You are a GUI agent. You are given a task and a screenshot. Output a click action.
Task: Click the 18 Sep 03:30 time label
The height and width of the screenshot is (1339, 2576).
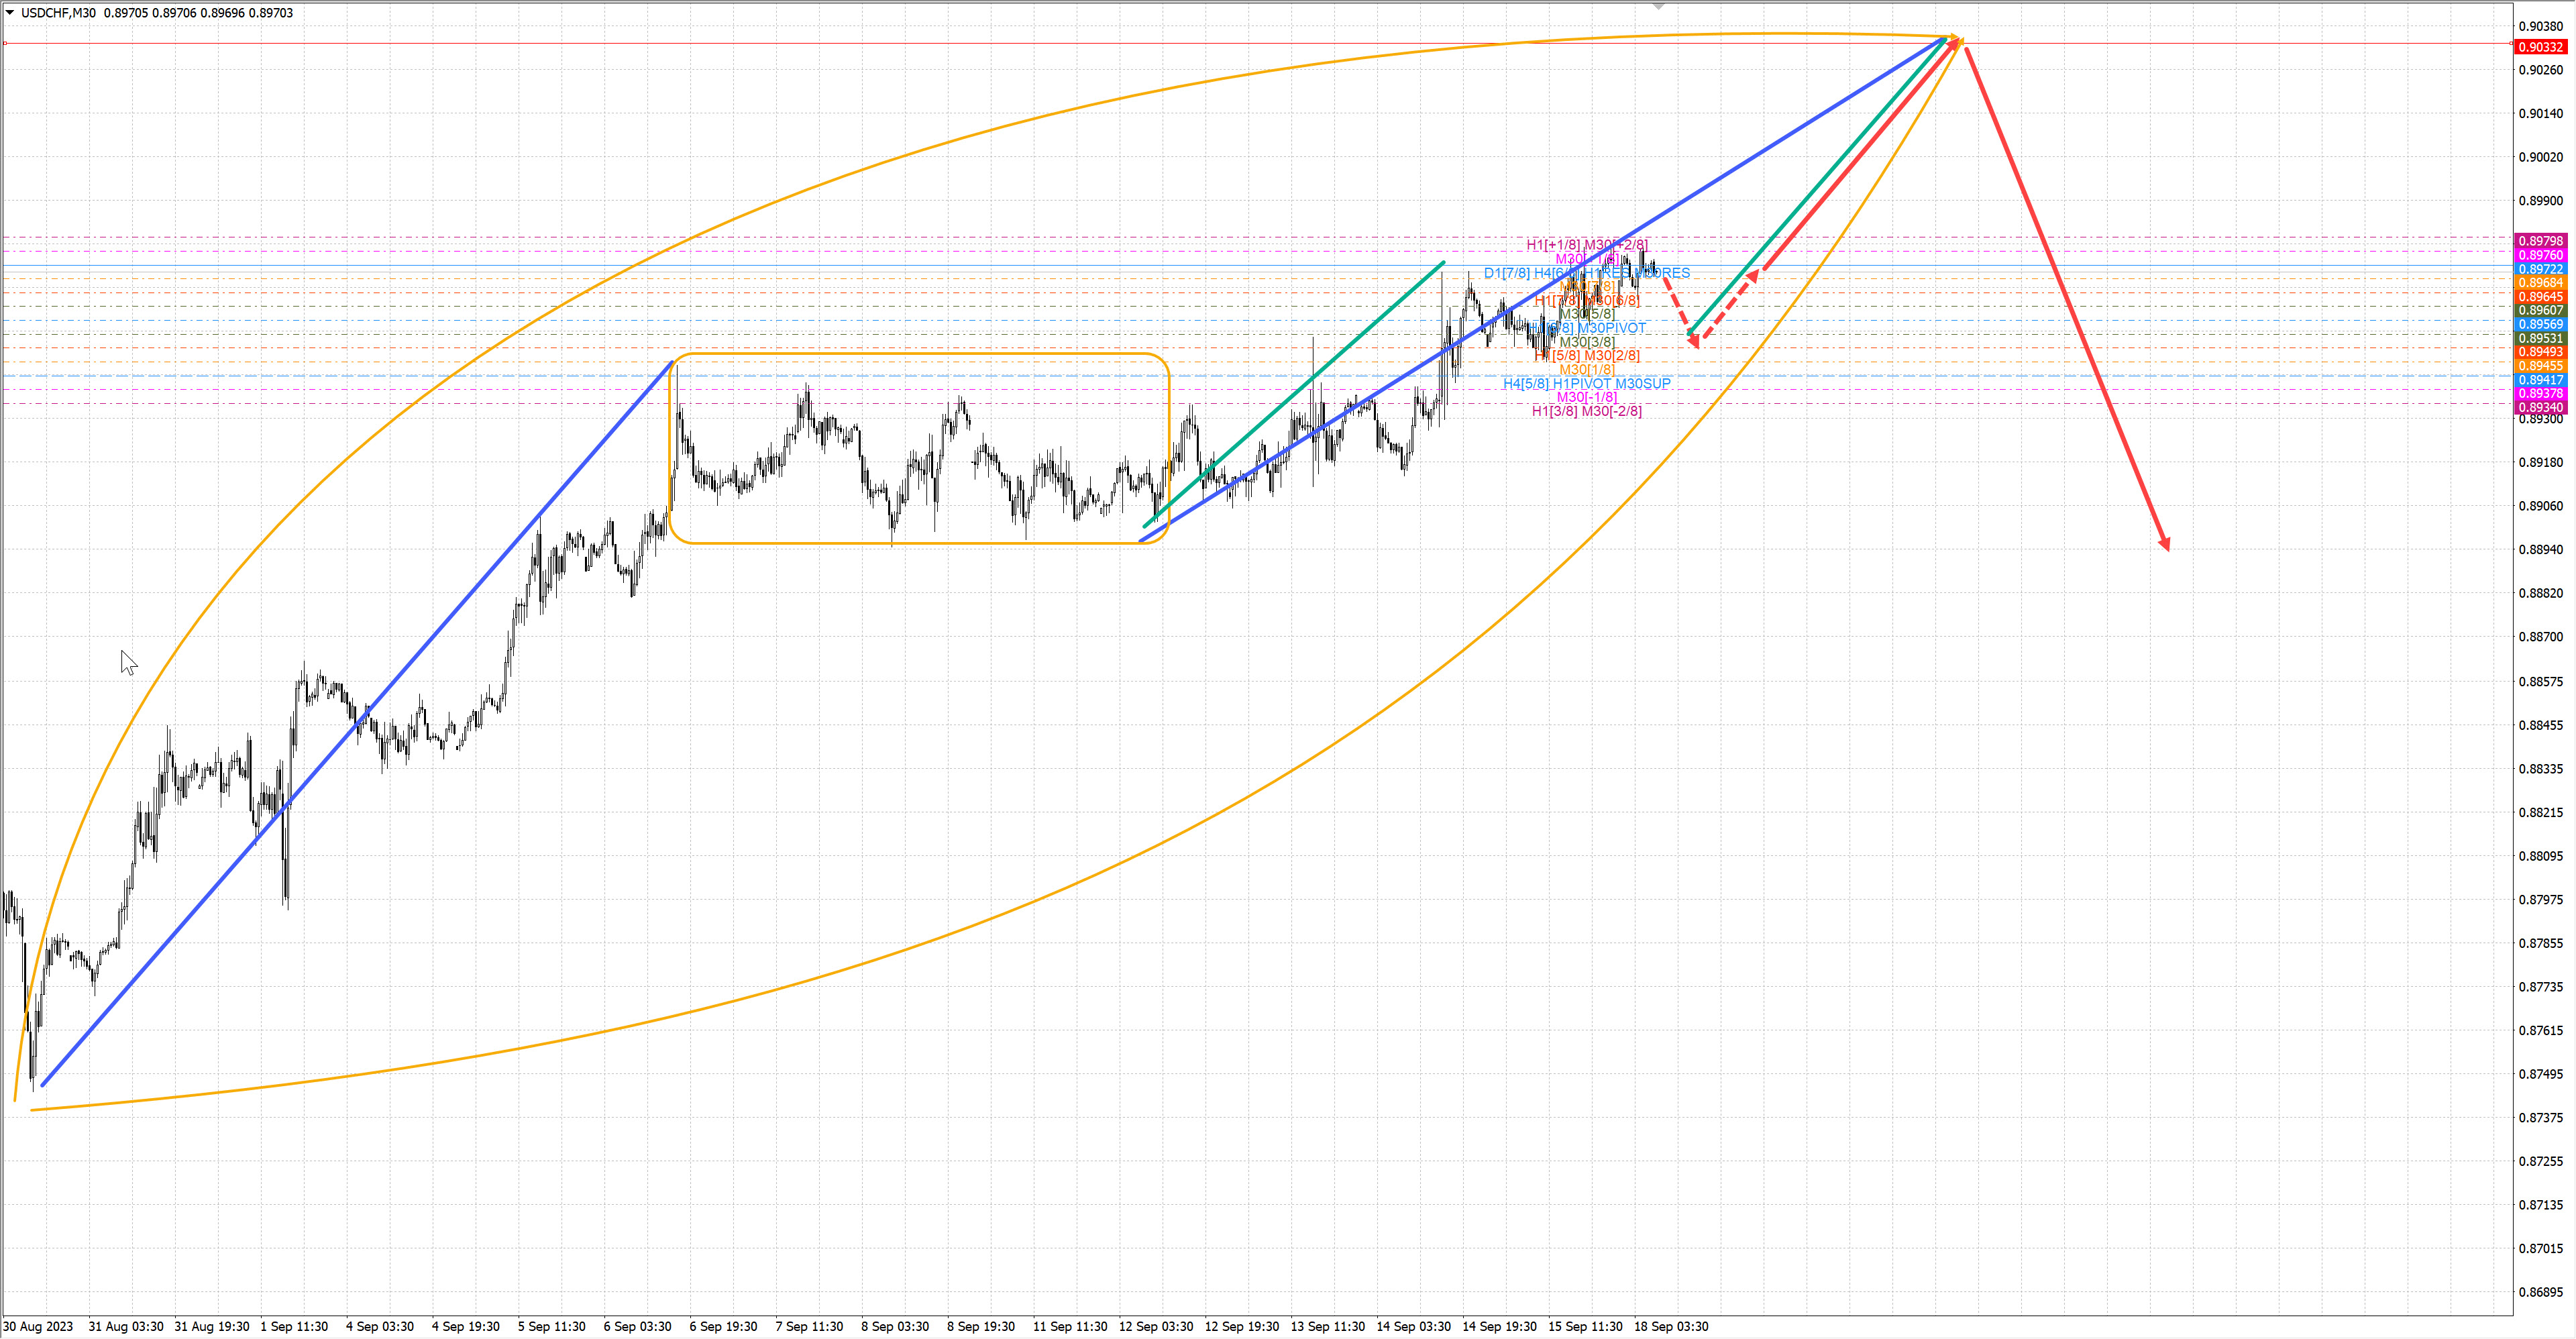click(1671, 1326)
